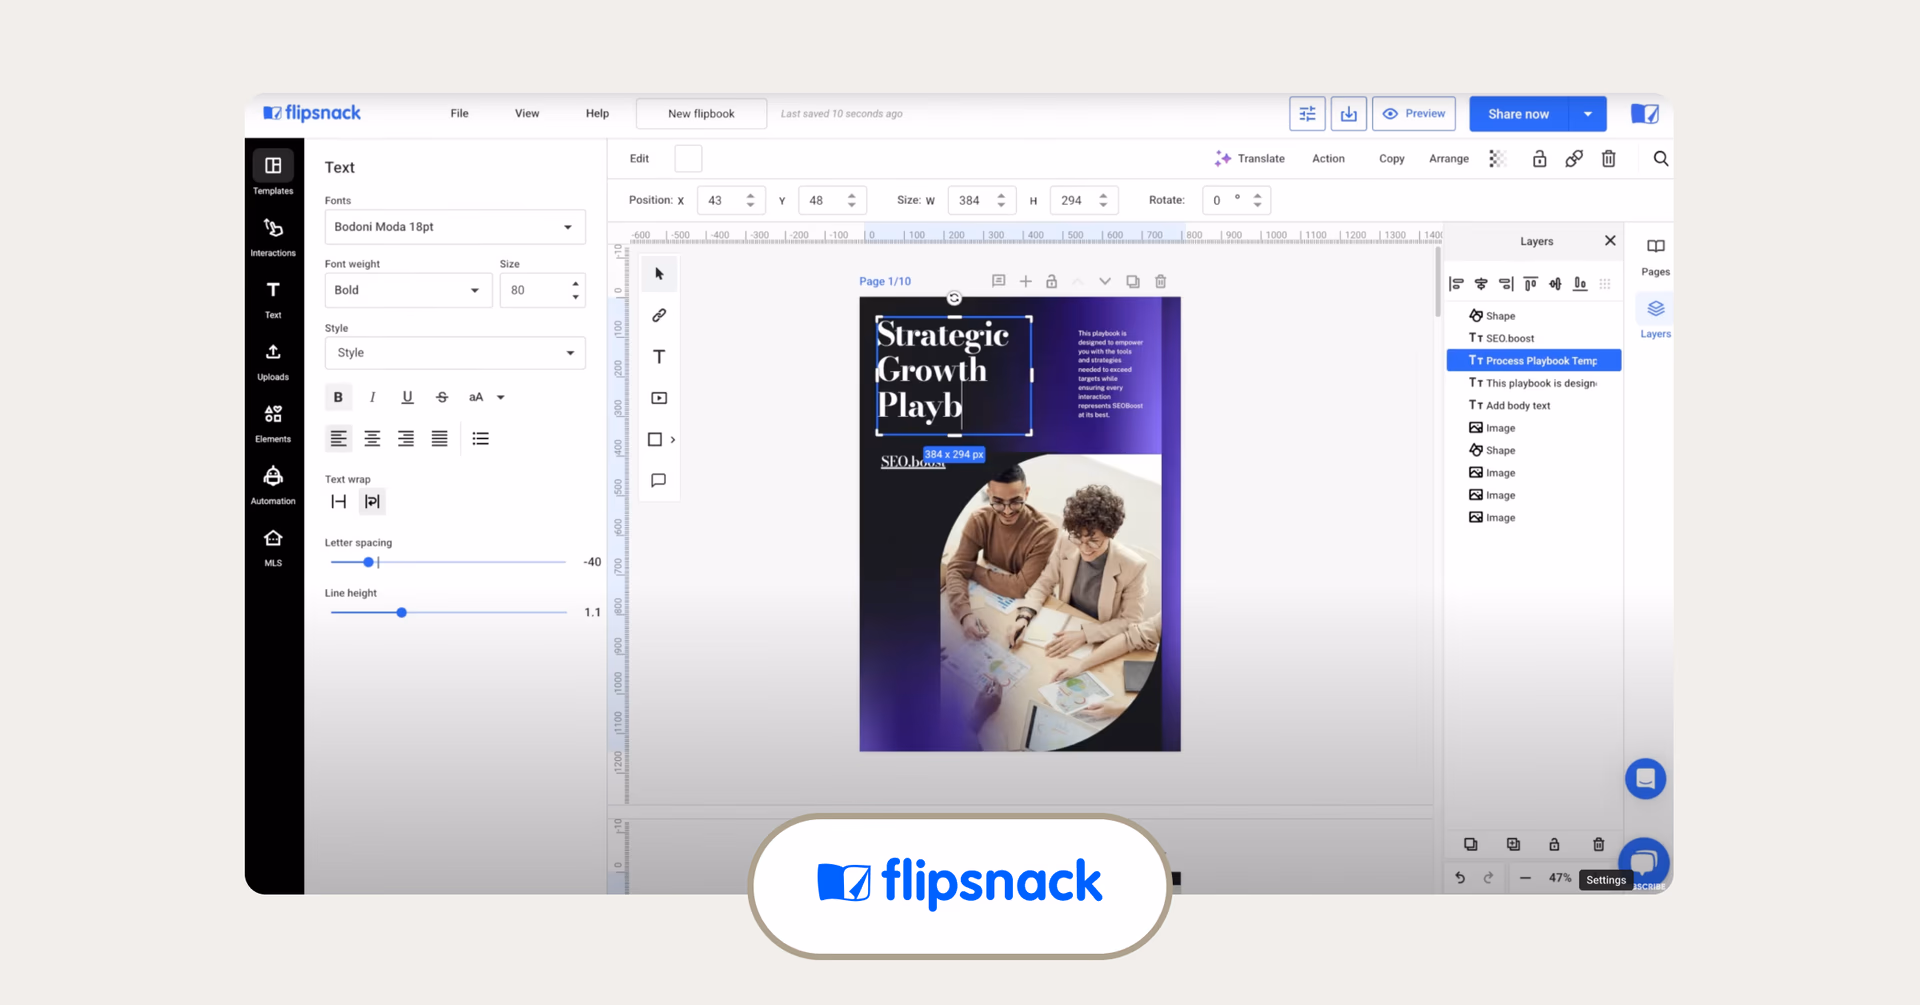The image size is (1920, 1005).
Task: Open the Font weight dropdown
Action: [408, 290]
